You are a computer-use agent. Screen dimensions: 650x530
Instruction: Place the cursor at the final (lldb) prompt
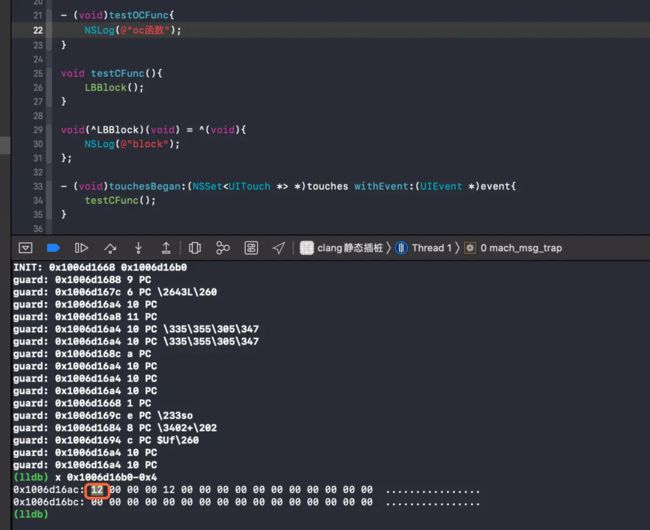(x=31, y=514)
